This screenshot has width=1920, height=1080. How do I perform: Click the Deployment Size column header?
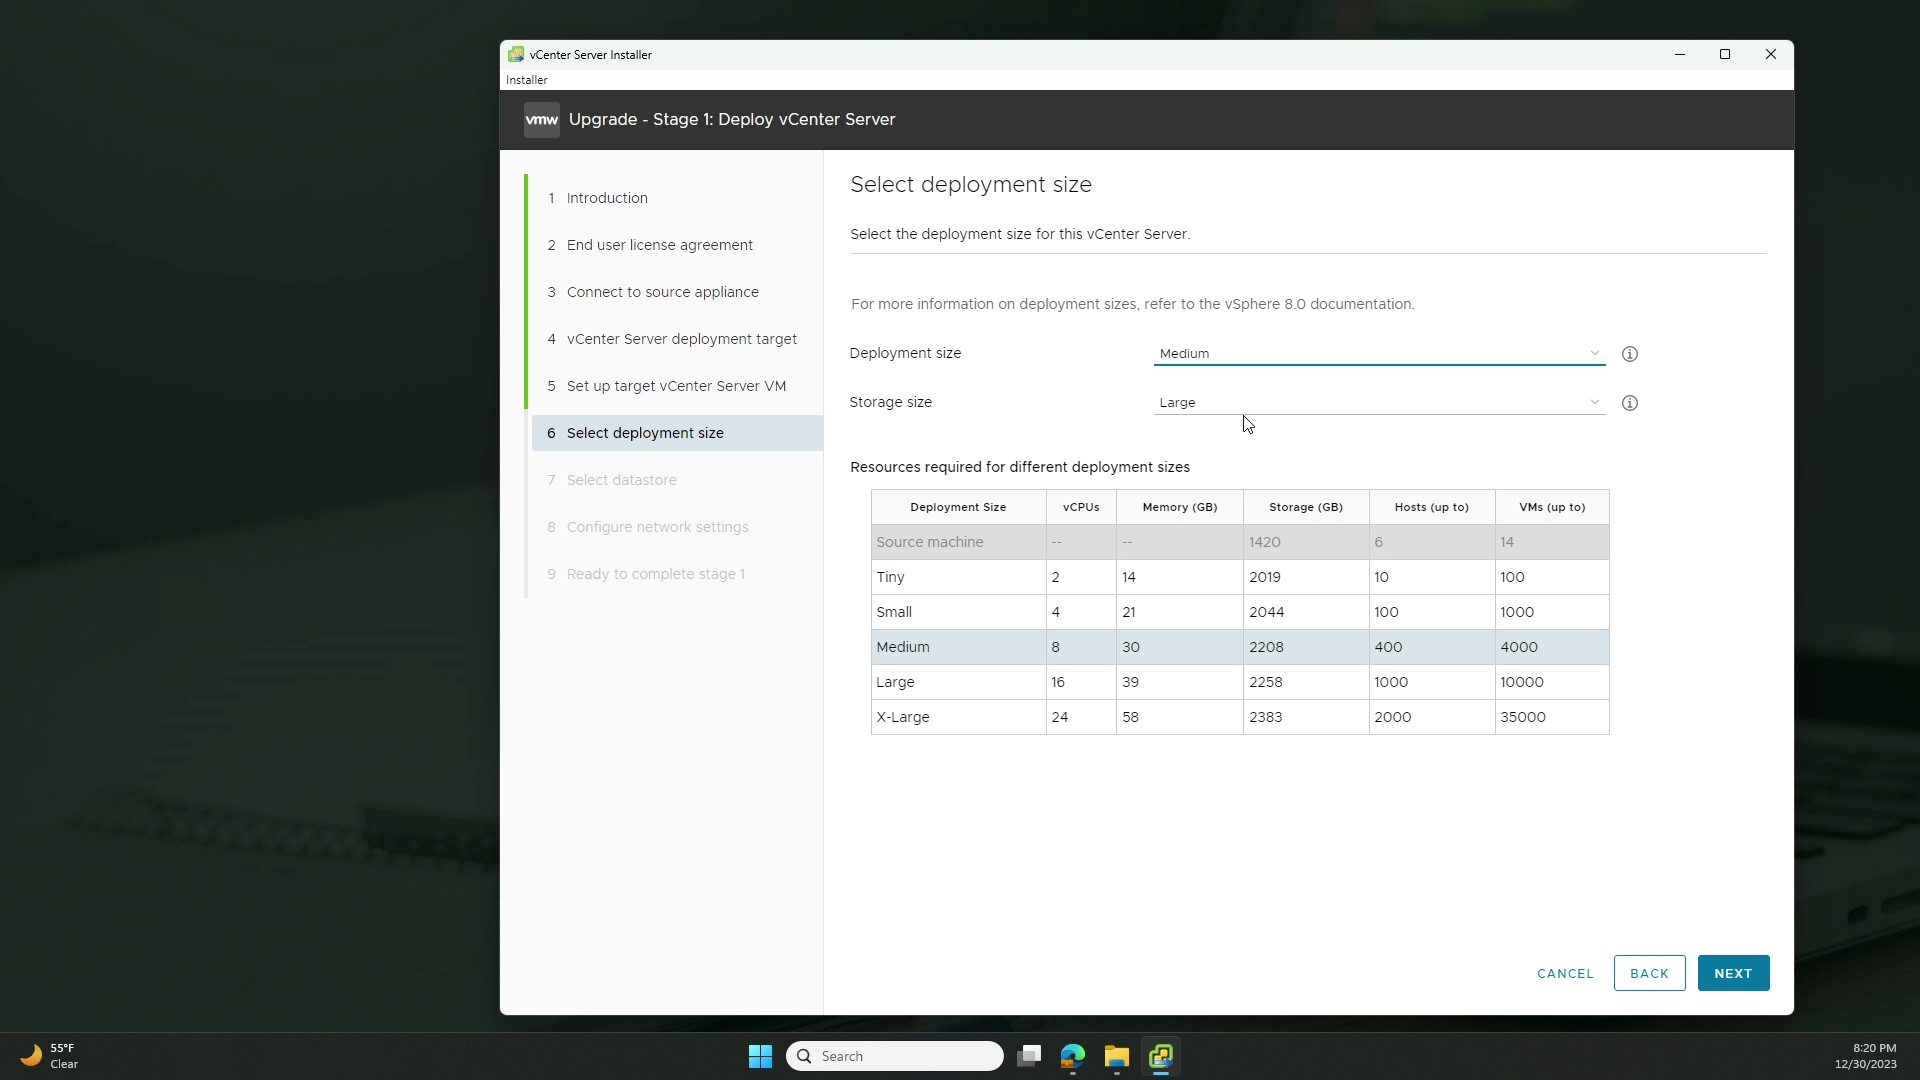[958, 507]
